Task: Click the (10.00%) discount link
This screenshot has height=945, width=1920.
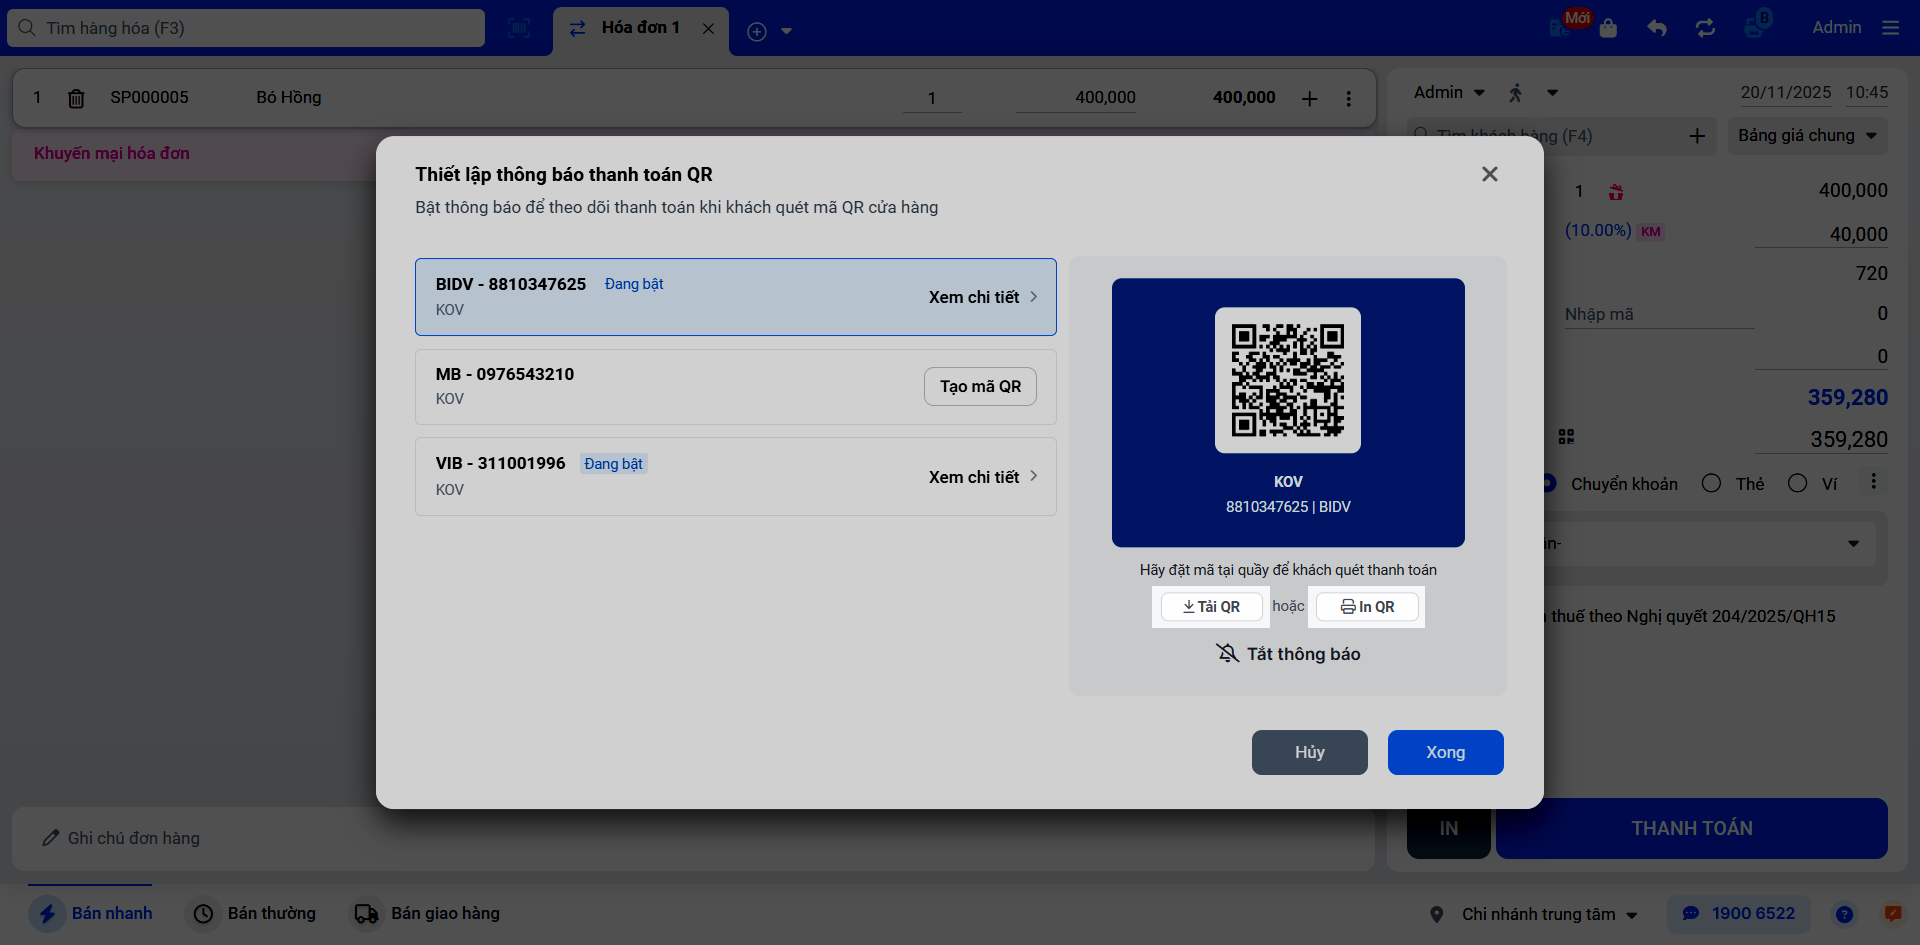Action: 1598,230
